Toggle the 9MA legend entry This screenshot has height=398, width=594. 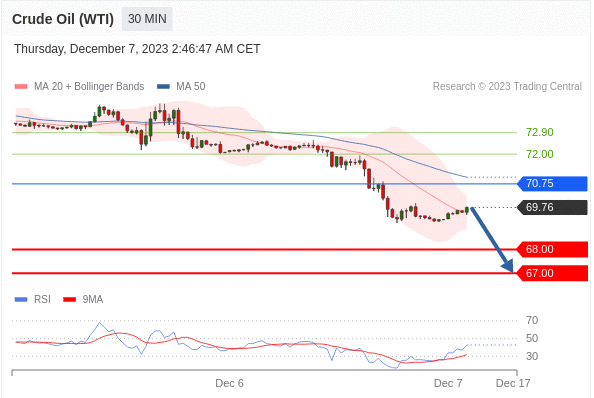click(x=83, y=300)
